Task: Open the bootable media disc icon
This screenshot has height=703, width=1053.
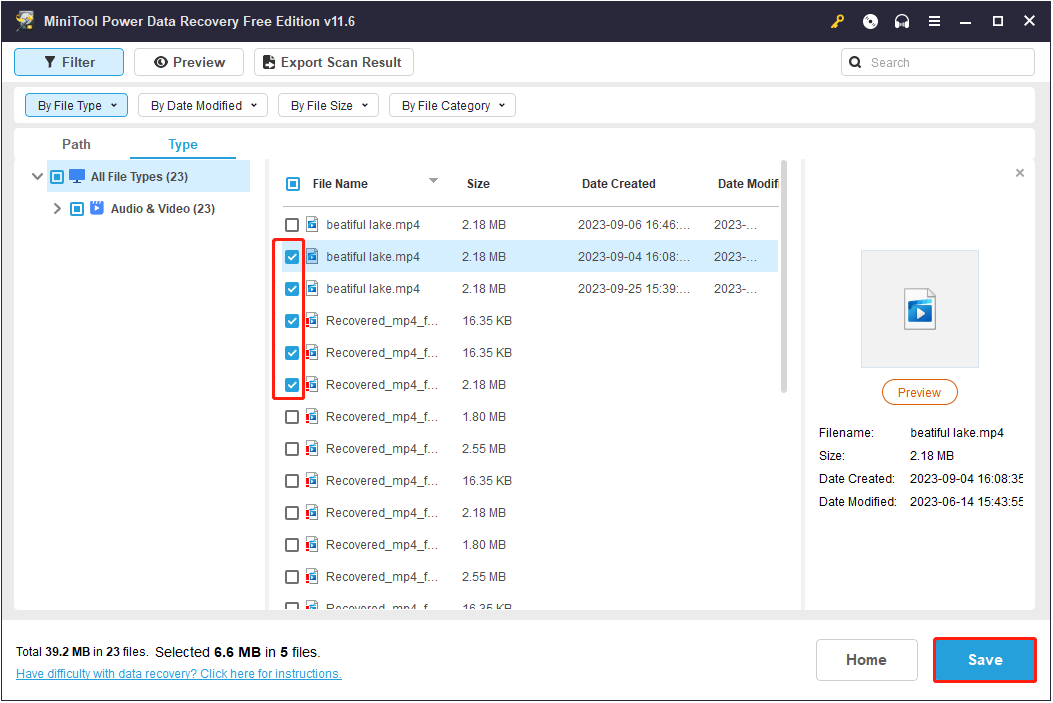Action: (869, 20)
